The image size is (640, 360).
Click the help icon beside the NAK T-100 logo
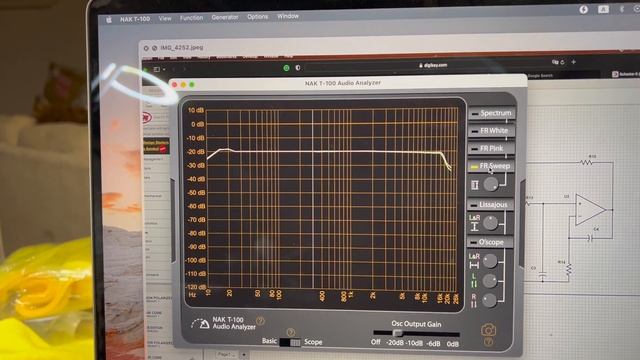coord(260,320)
